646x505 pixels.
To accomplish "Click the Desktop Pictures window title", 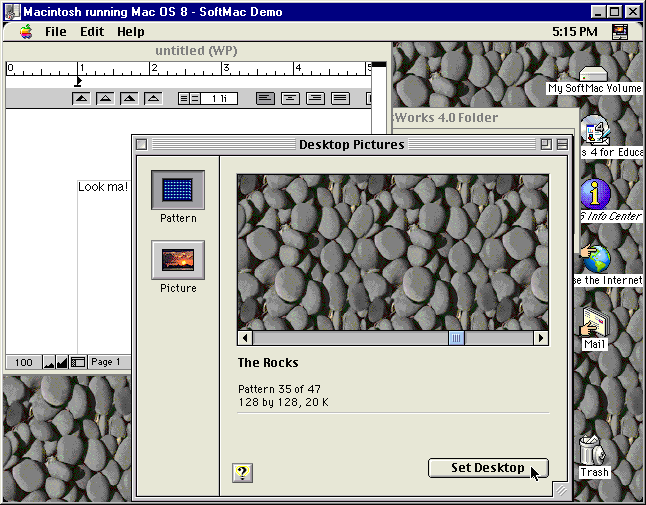I will pyautogui.click(x=351, y=145).
